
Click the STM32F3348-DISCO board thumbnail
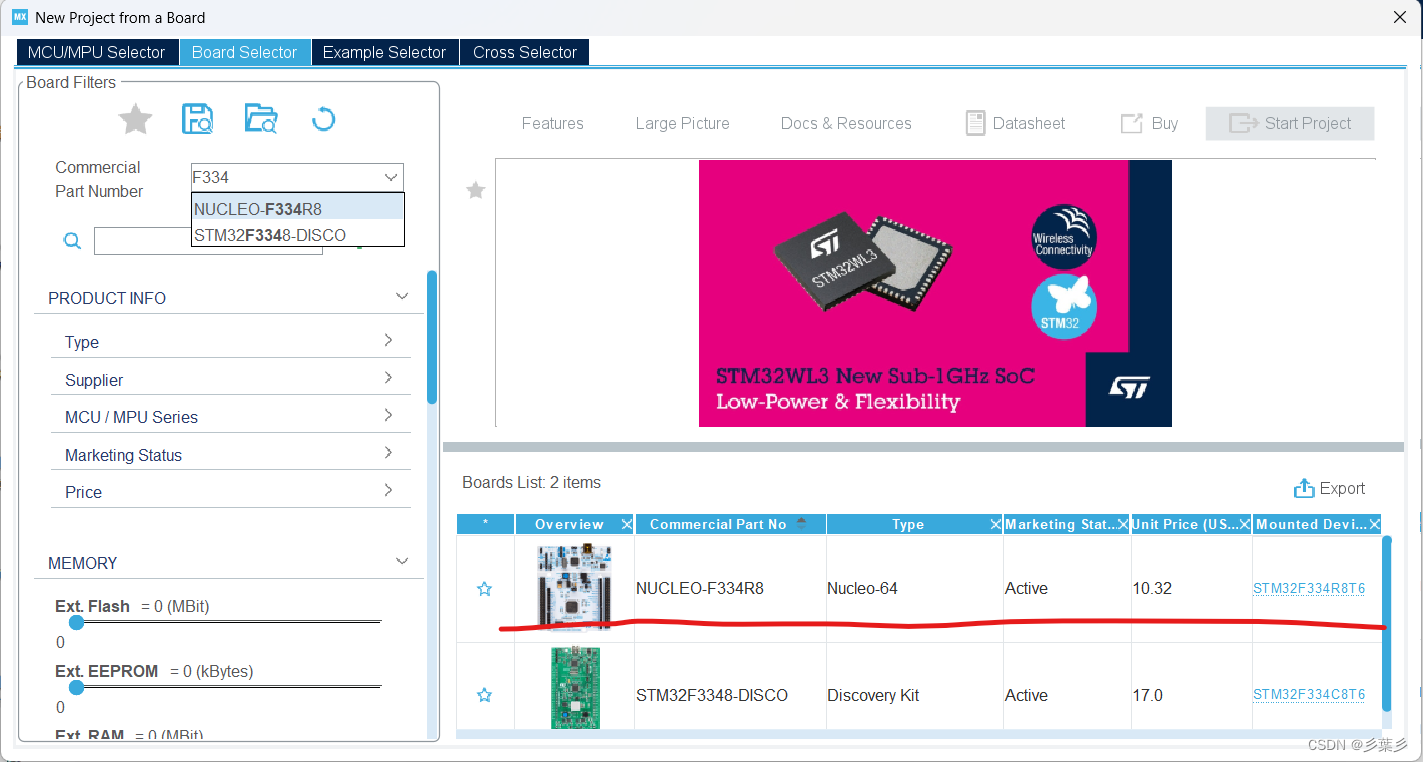click(x=575, y=688)
